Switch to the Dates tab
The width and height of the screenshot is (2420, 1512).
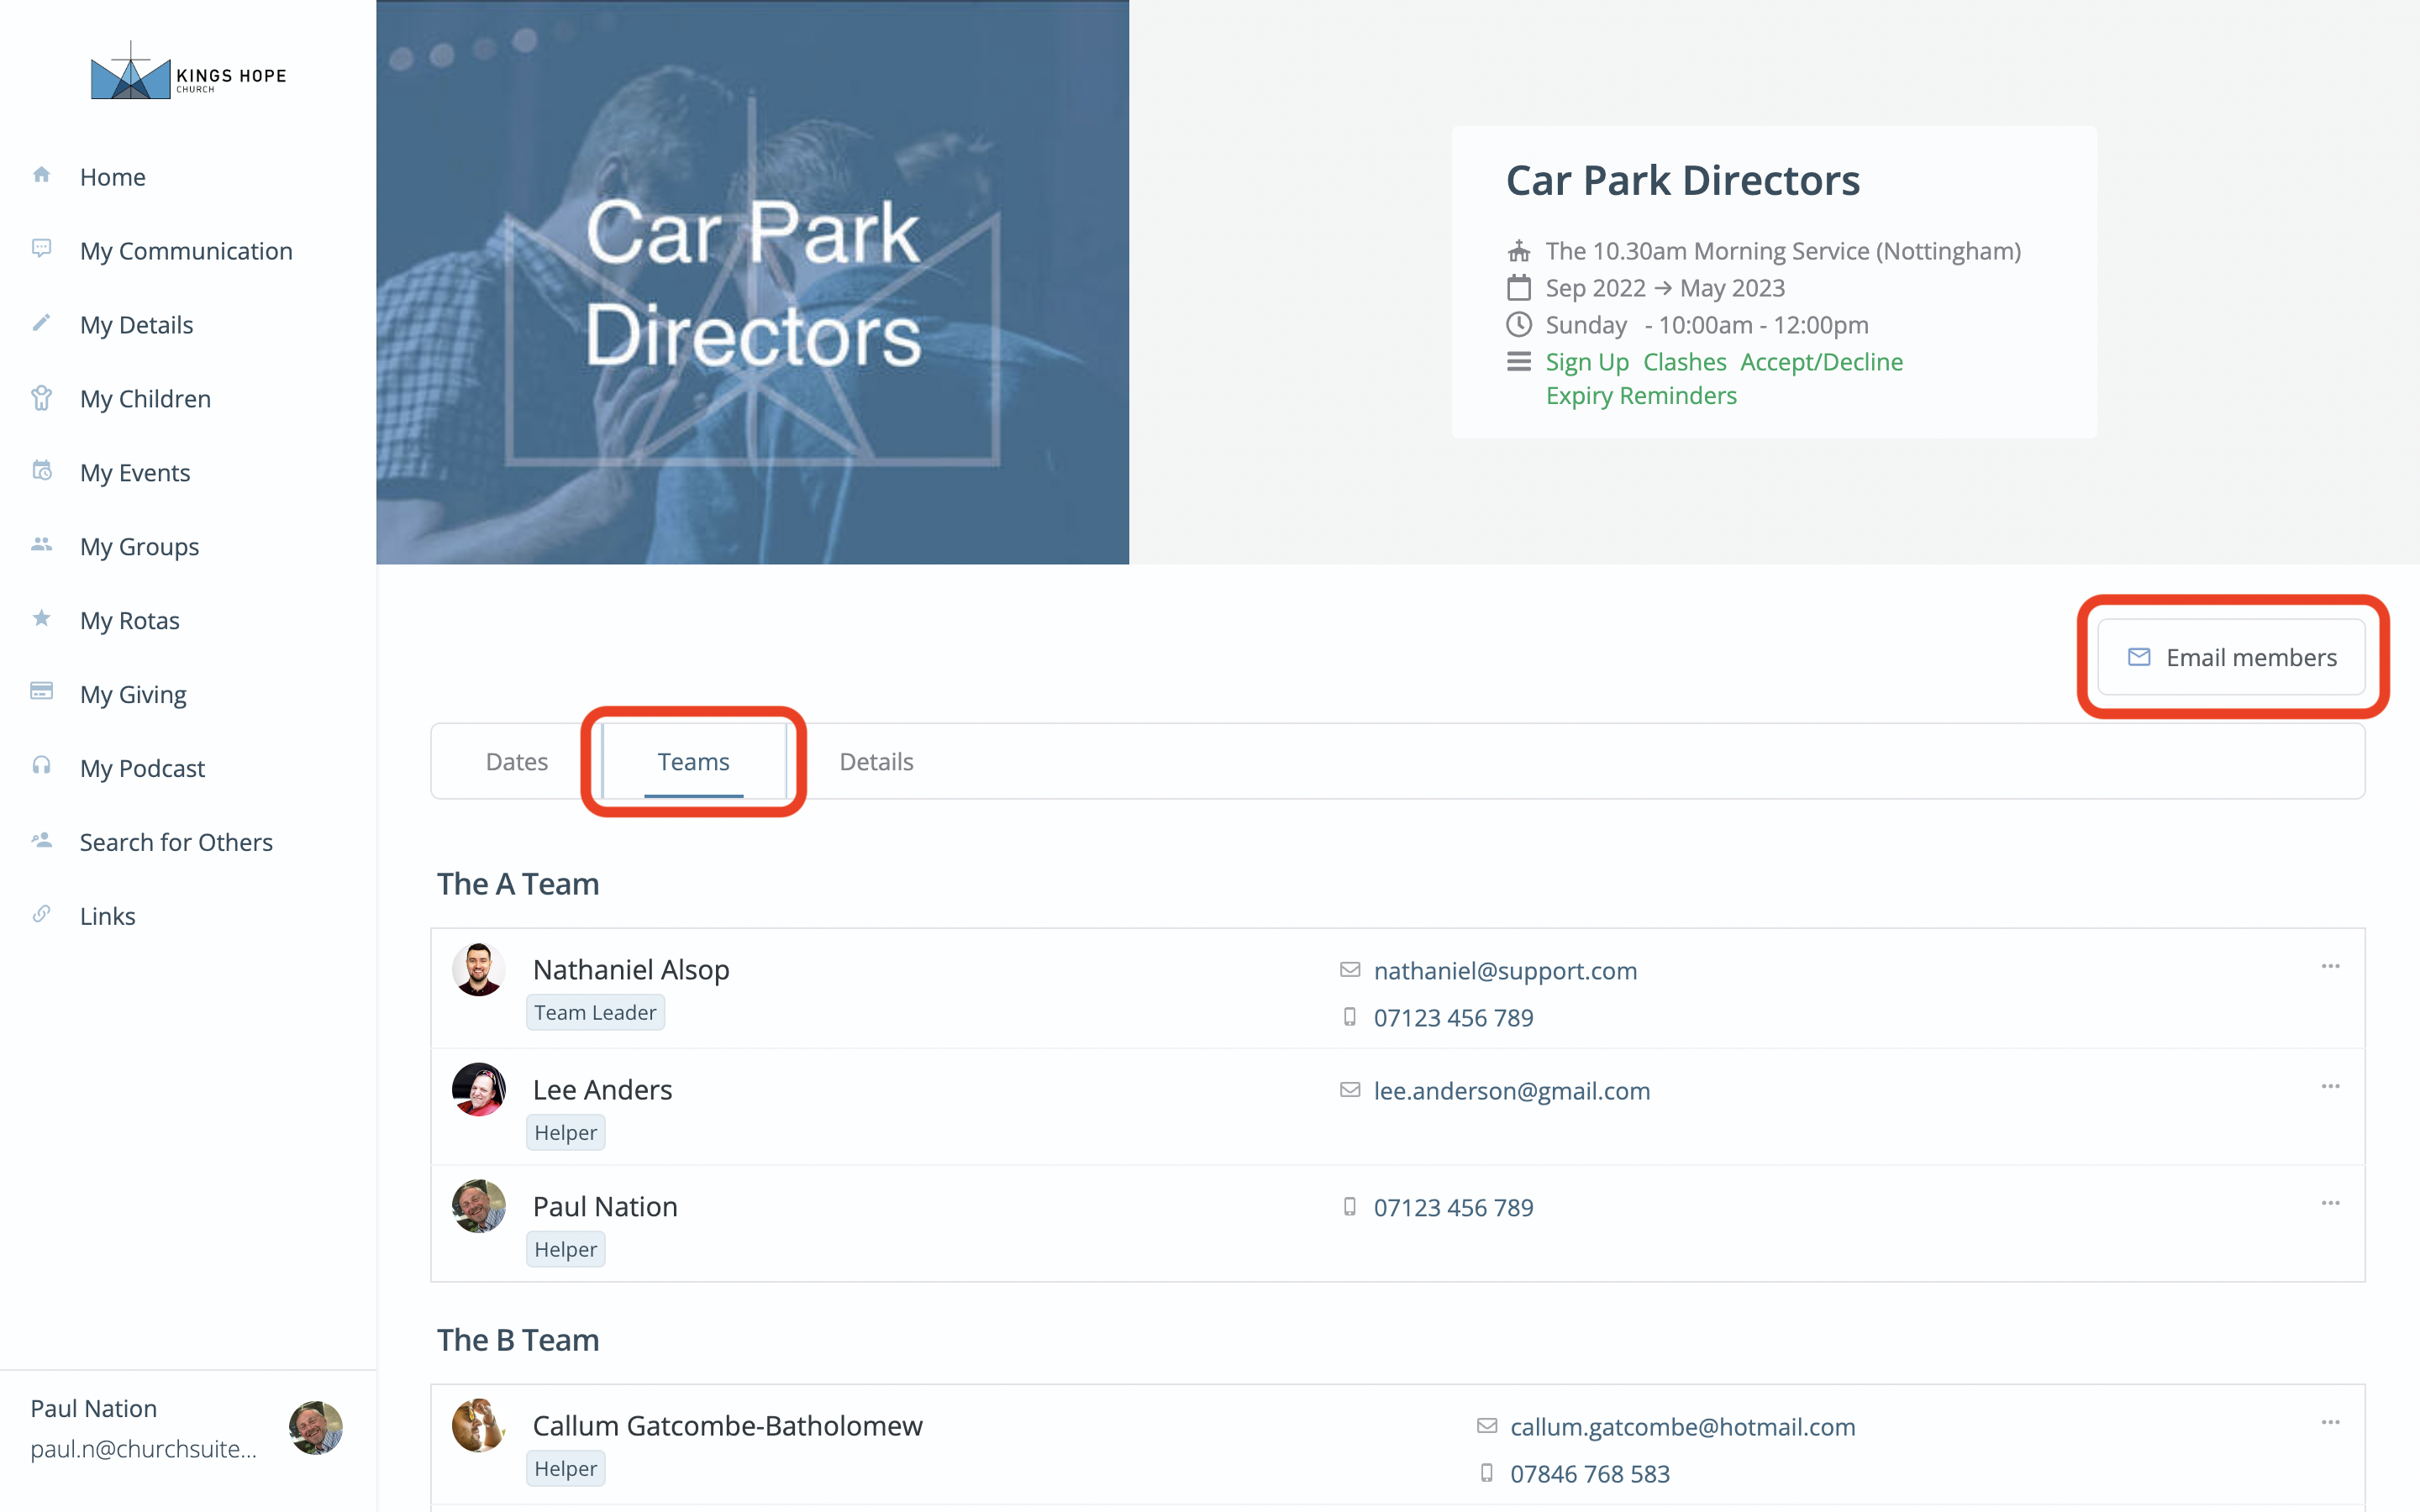click(x=516, y=762)
